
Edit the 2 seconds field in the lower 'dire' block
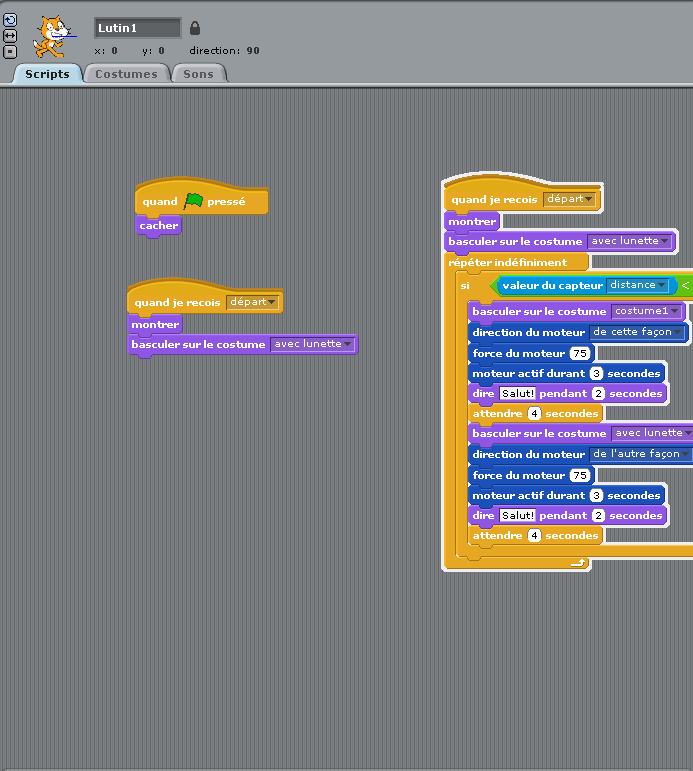(x=598, y=515)
